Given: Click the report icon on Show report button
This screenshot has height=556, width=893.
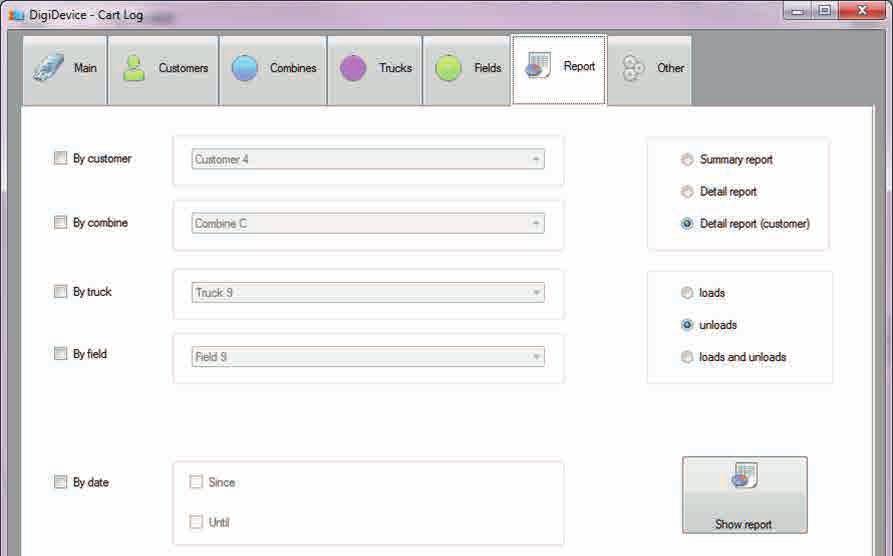Looking at the screenshot, I should 744,476.
